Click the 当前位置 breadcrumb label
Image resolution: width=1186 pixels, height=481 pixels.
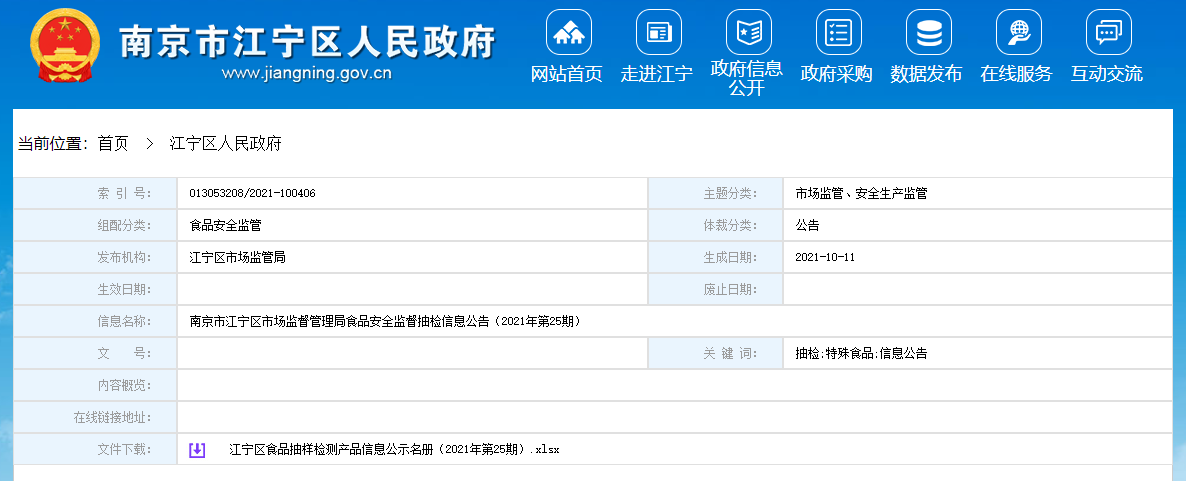53,144
